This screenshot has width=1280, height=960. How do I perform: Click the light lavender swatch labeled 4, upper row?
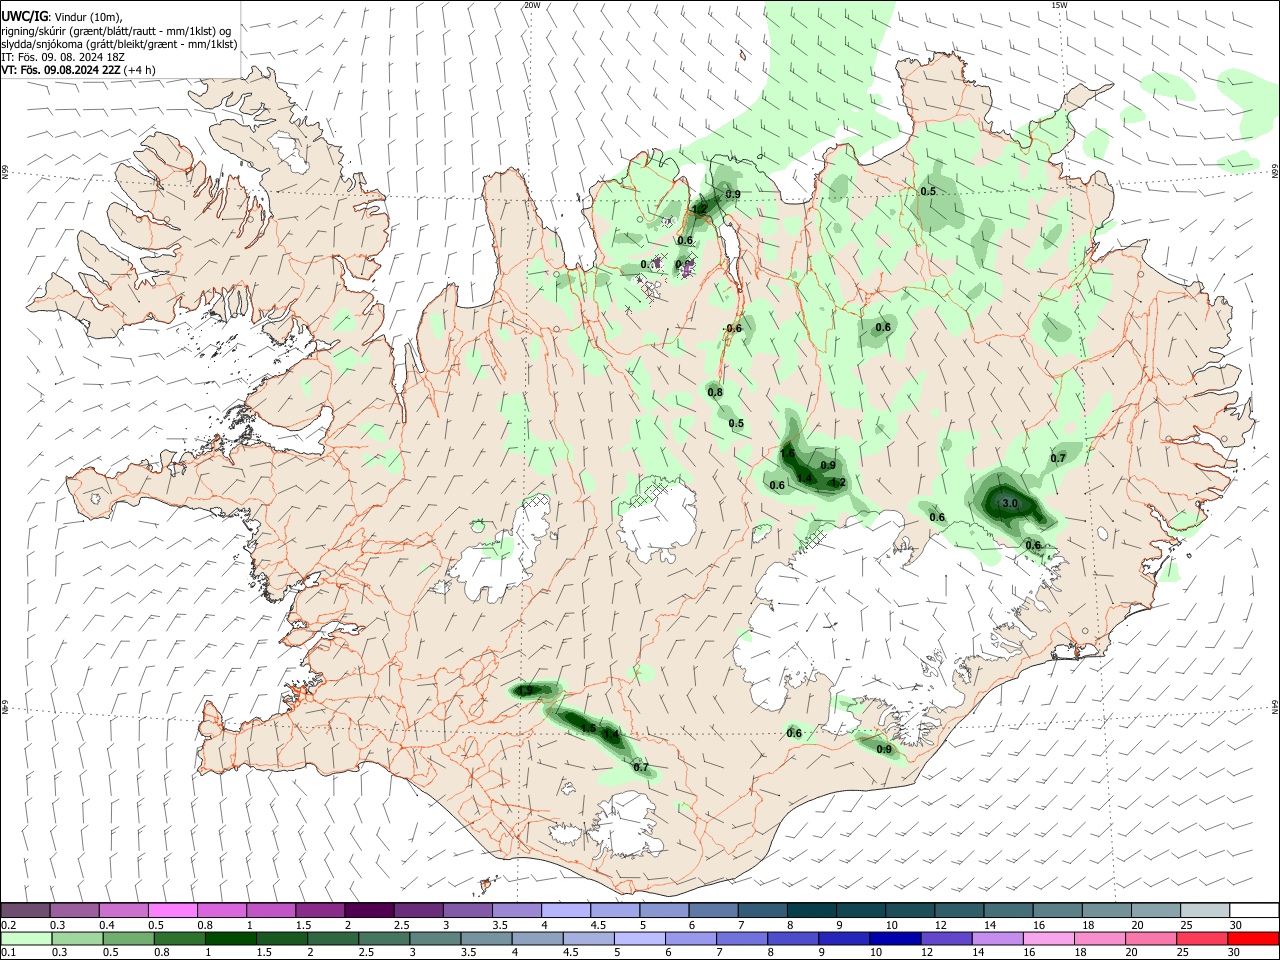(565, 910)
